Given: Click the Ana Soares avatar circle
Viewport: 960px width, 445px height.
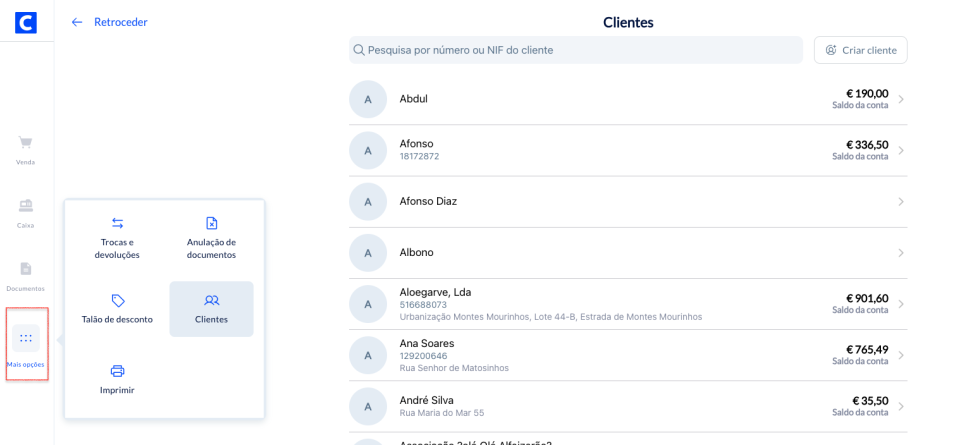Looking at the screenshot, I should click(368, 355).
